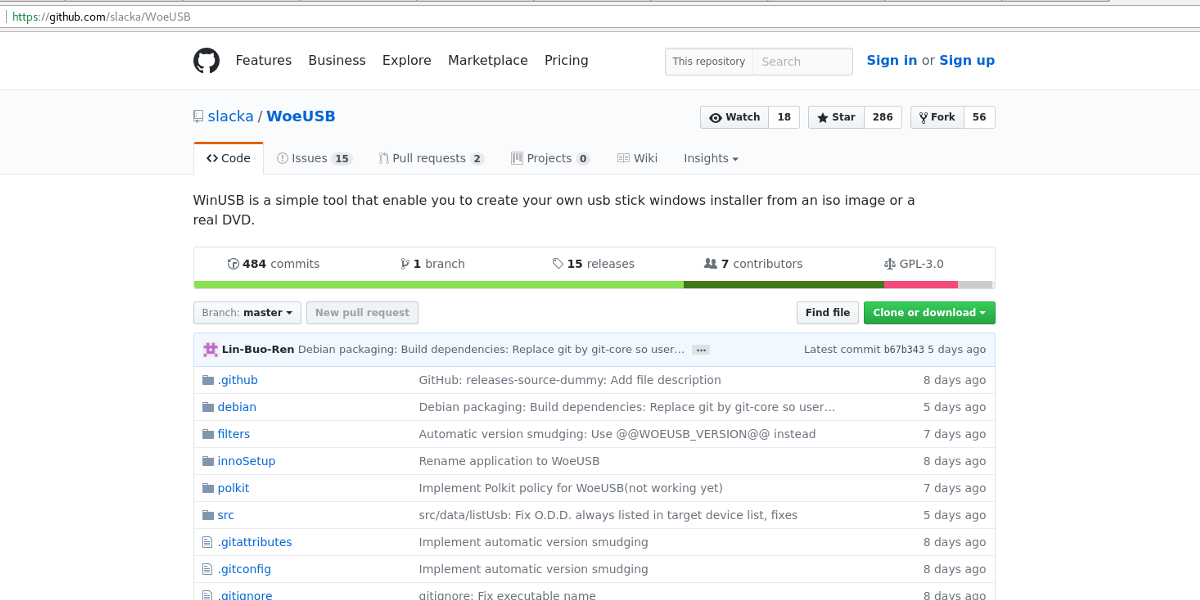
Task: Open the 15 releases link
Action: [593, 264]
